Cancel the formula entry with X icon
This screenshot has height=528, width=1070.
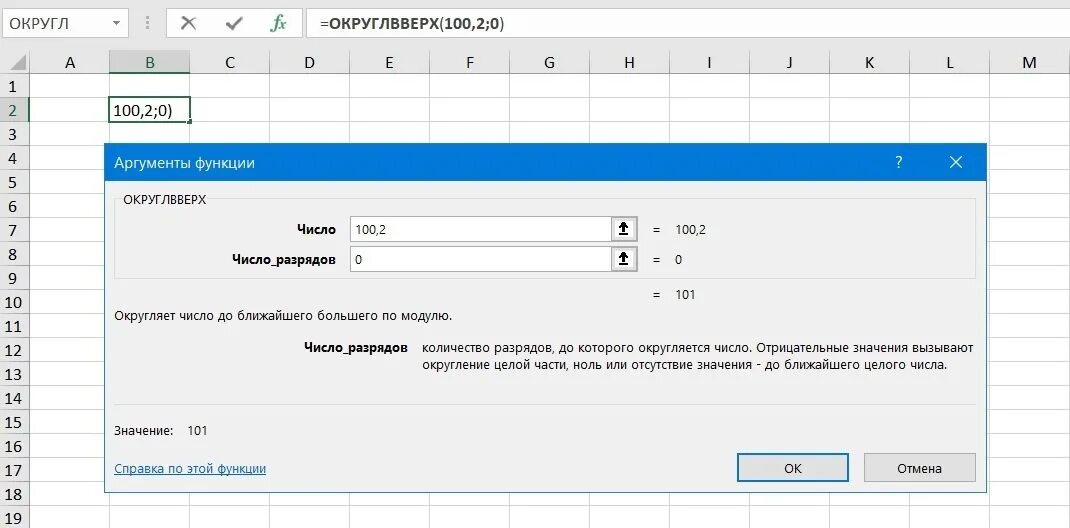click(189, 24)
